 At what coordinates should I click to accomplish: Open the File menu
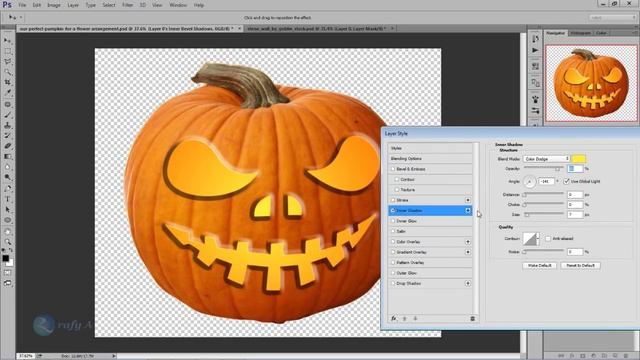coord(22,5)
